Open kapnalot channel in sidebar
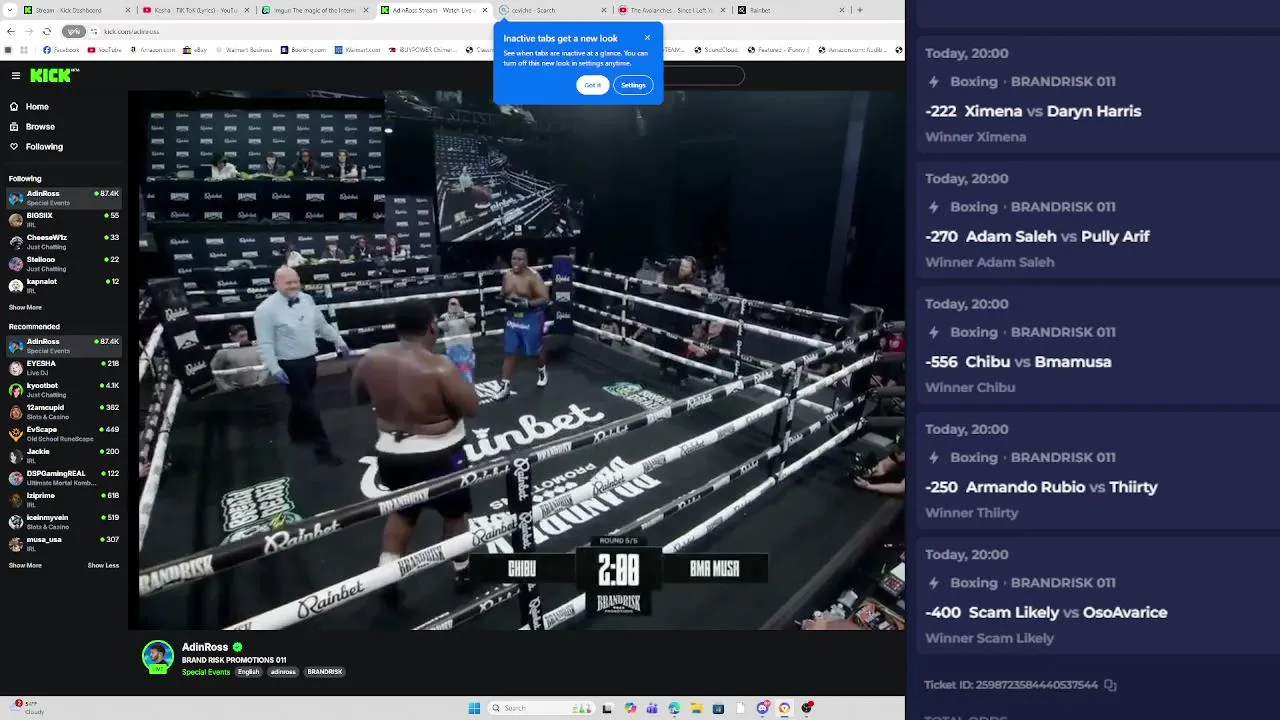 pyautogui.click(x=64, y=286)
